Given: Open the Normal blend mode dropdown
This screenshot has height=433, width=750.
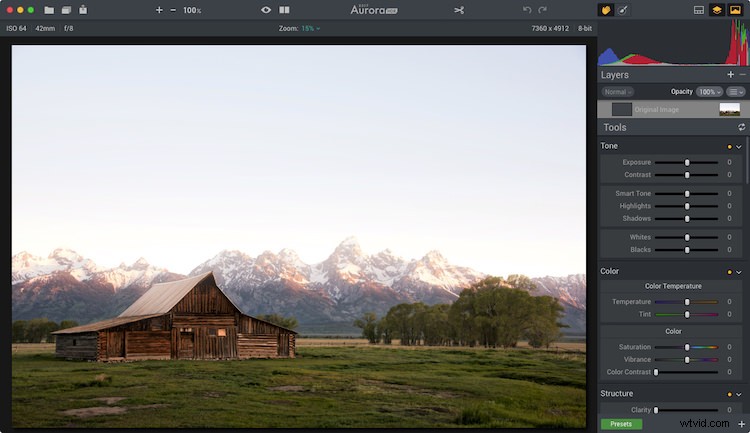Looking at the screenshot, I should pos(618,92).
